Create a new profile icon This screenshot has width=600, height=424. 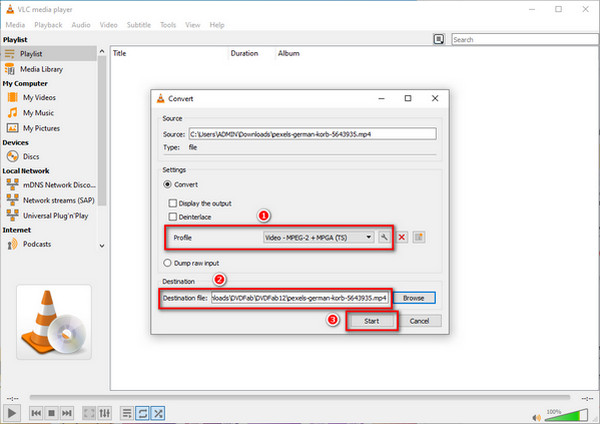[419, 237]
